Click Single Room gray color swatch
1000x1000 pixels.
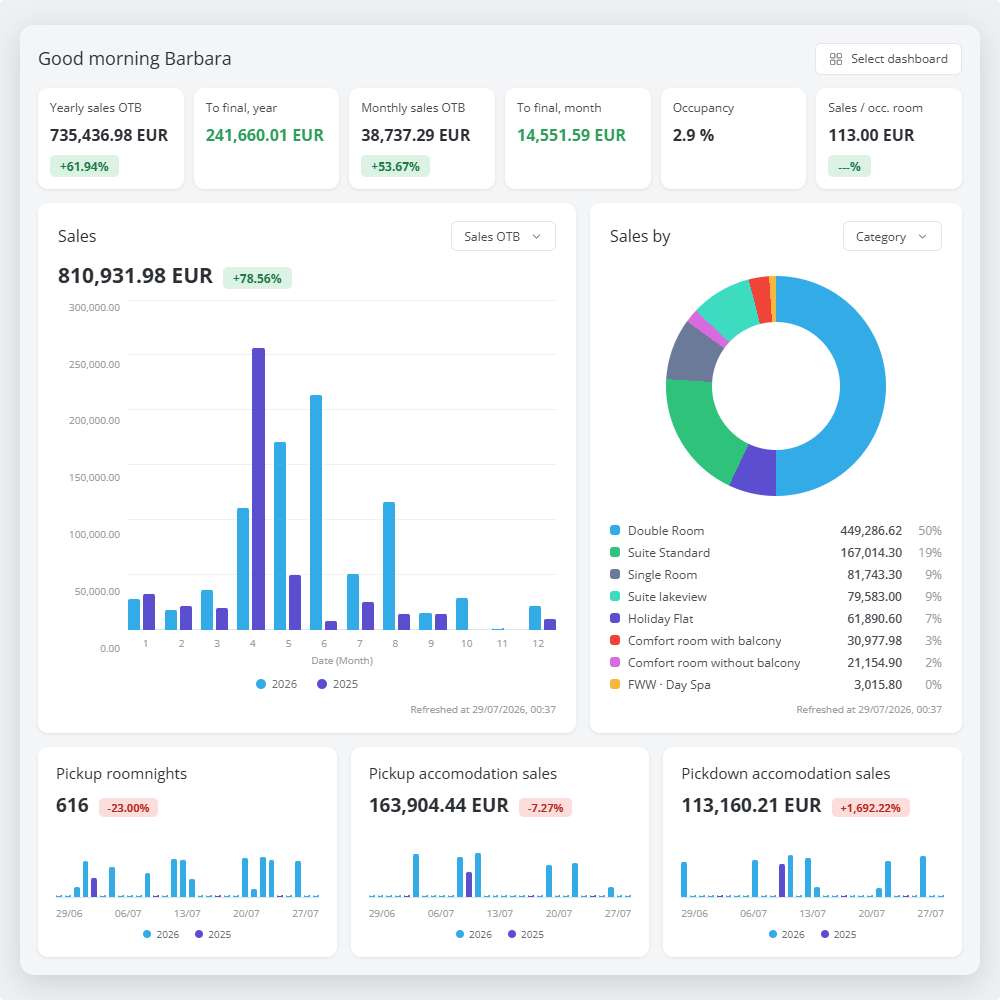[615, 574]
